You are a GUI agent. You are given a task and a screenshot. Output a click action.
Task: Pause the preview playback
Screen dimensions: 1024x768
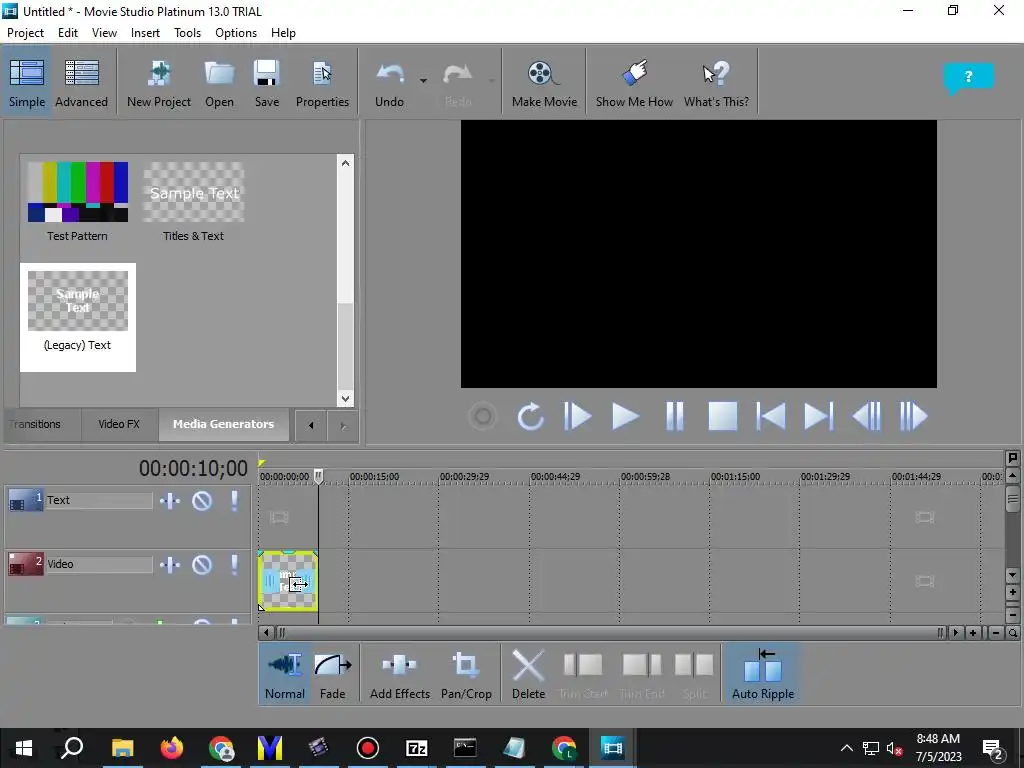pos(674,416)
